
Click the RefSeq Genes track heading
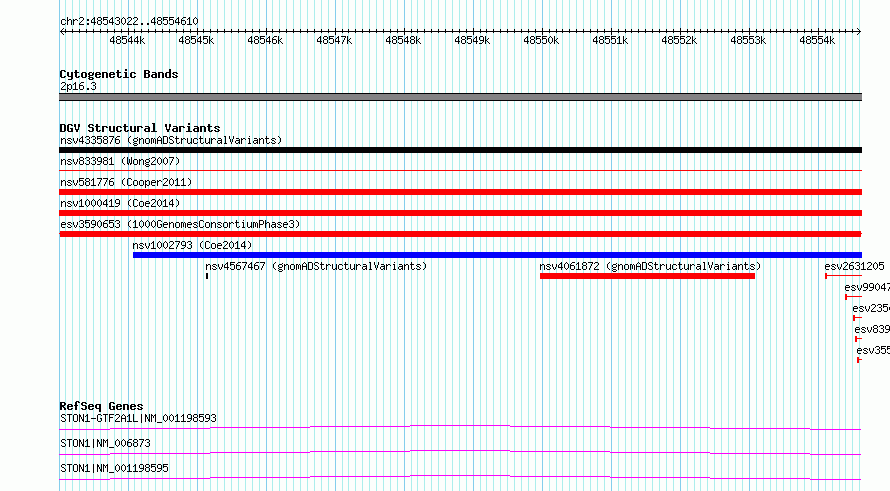(x=102, y=406)
